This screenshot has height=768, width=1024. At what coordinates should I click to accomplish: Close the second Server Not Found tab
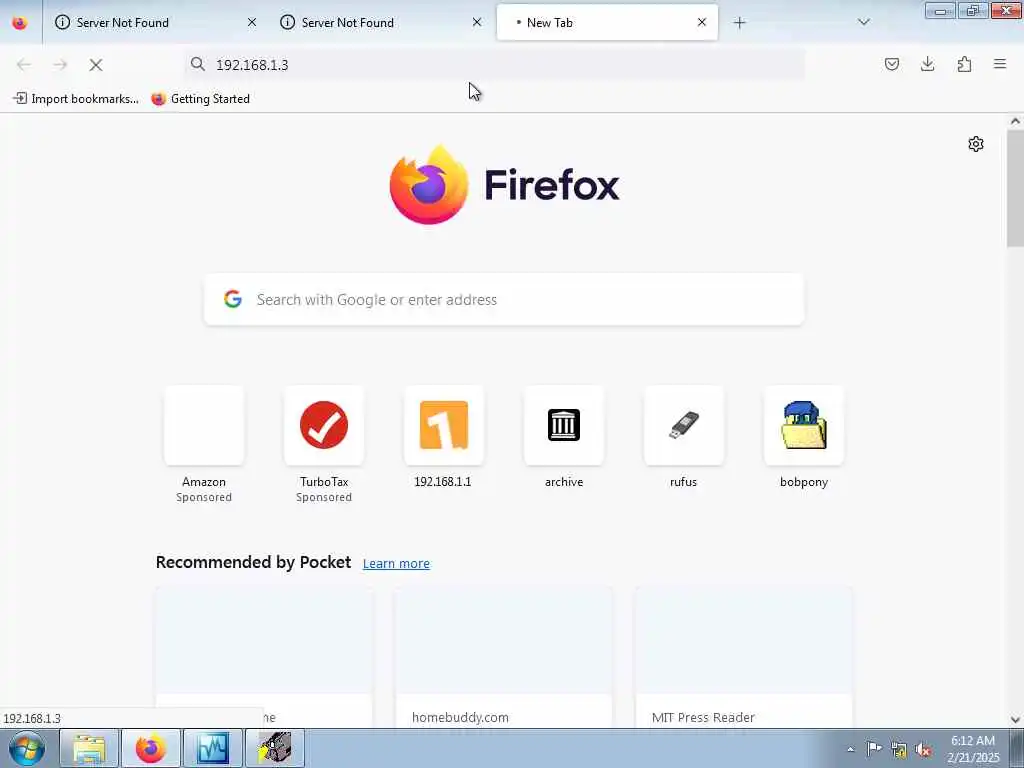tap(477, 22)
